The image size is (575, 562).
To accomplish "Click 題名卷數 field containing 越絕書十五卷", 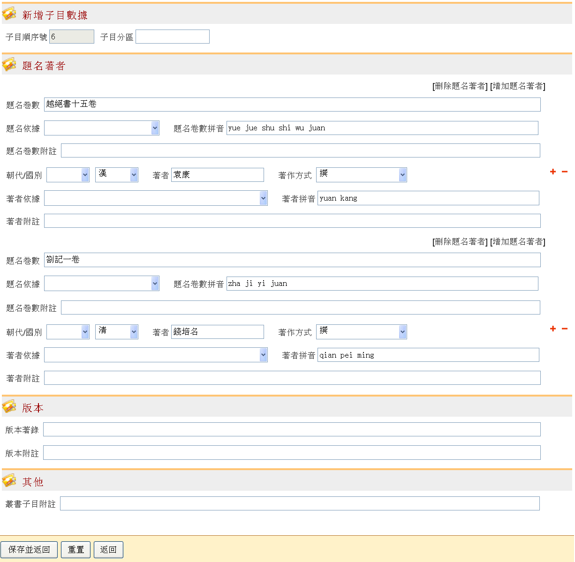I will tap(292, 104).
